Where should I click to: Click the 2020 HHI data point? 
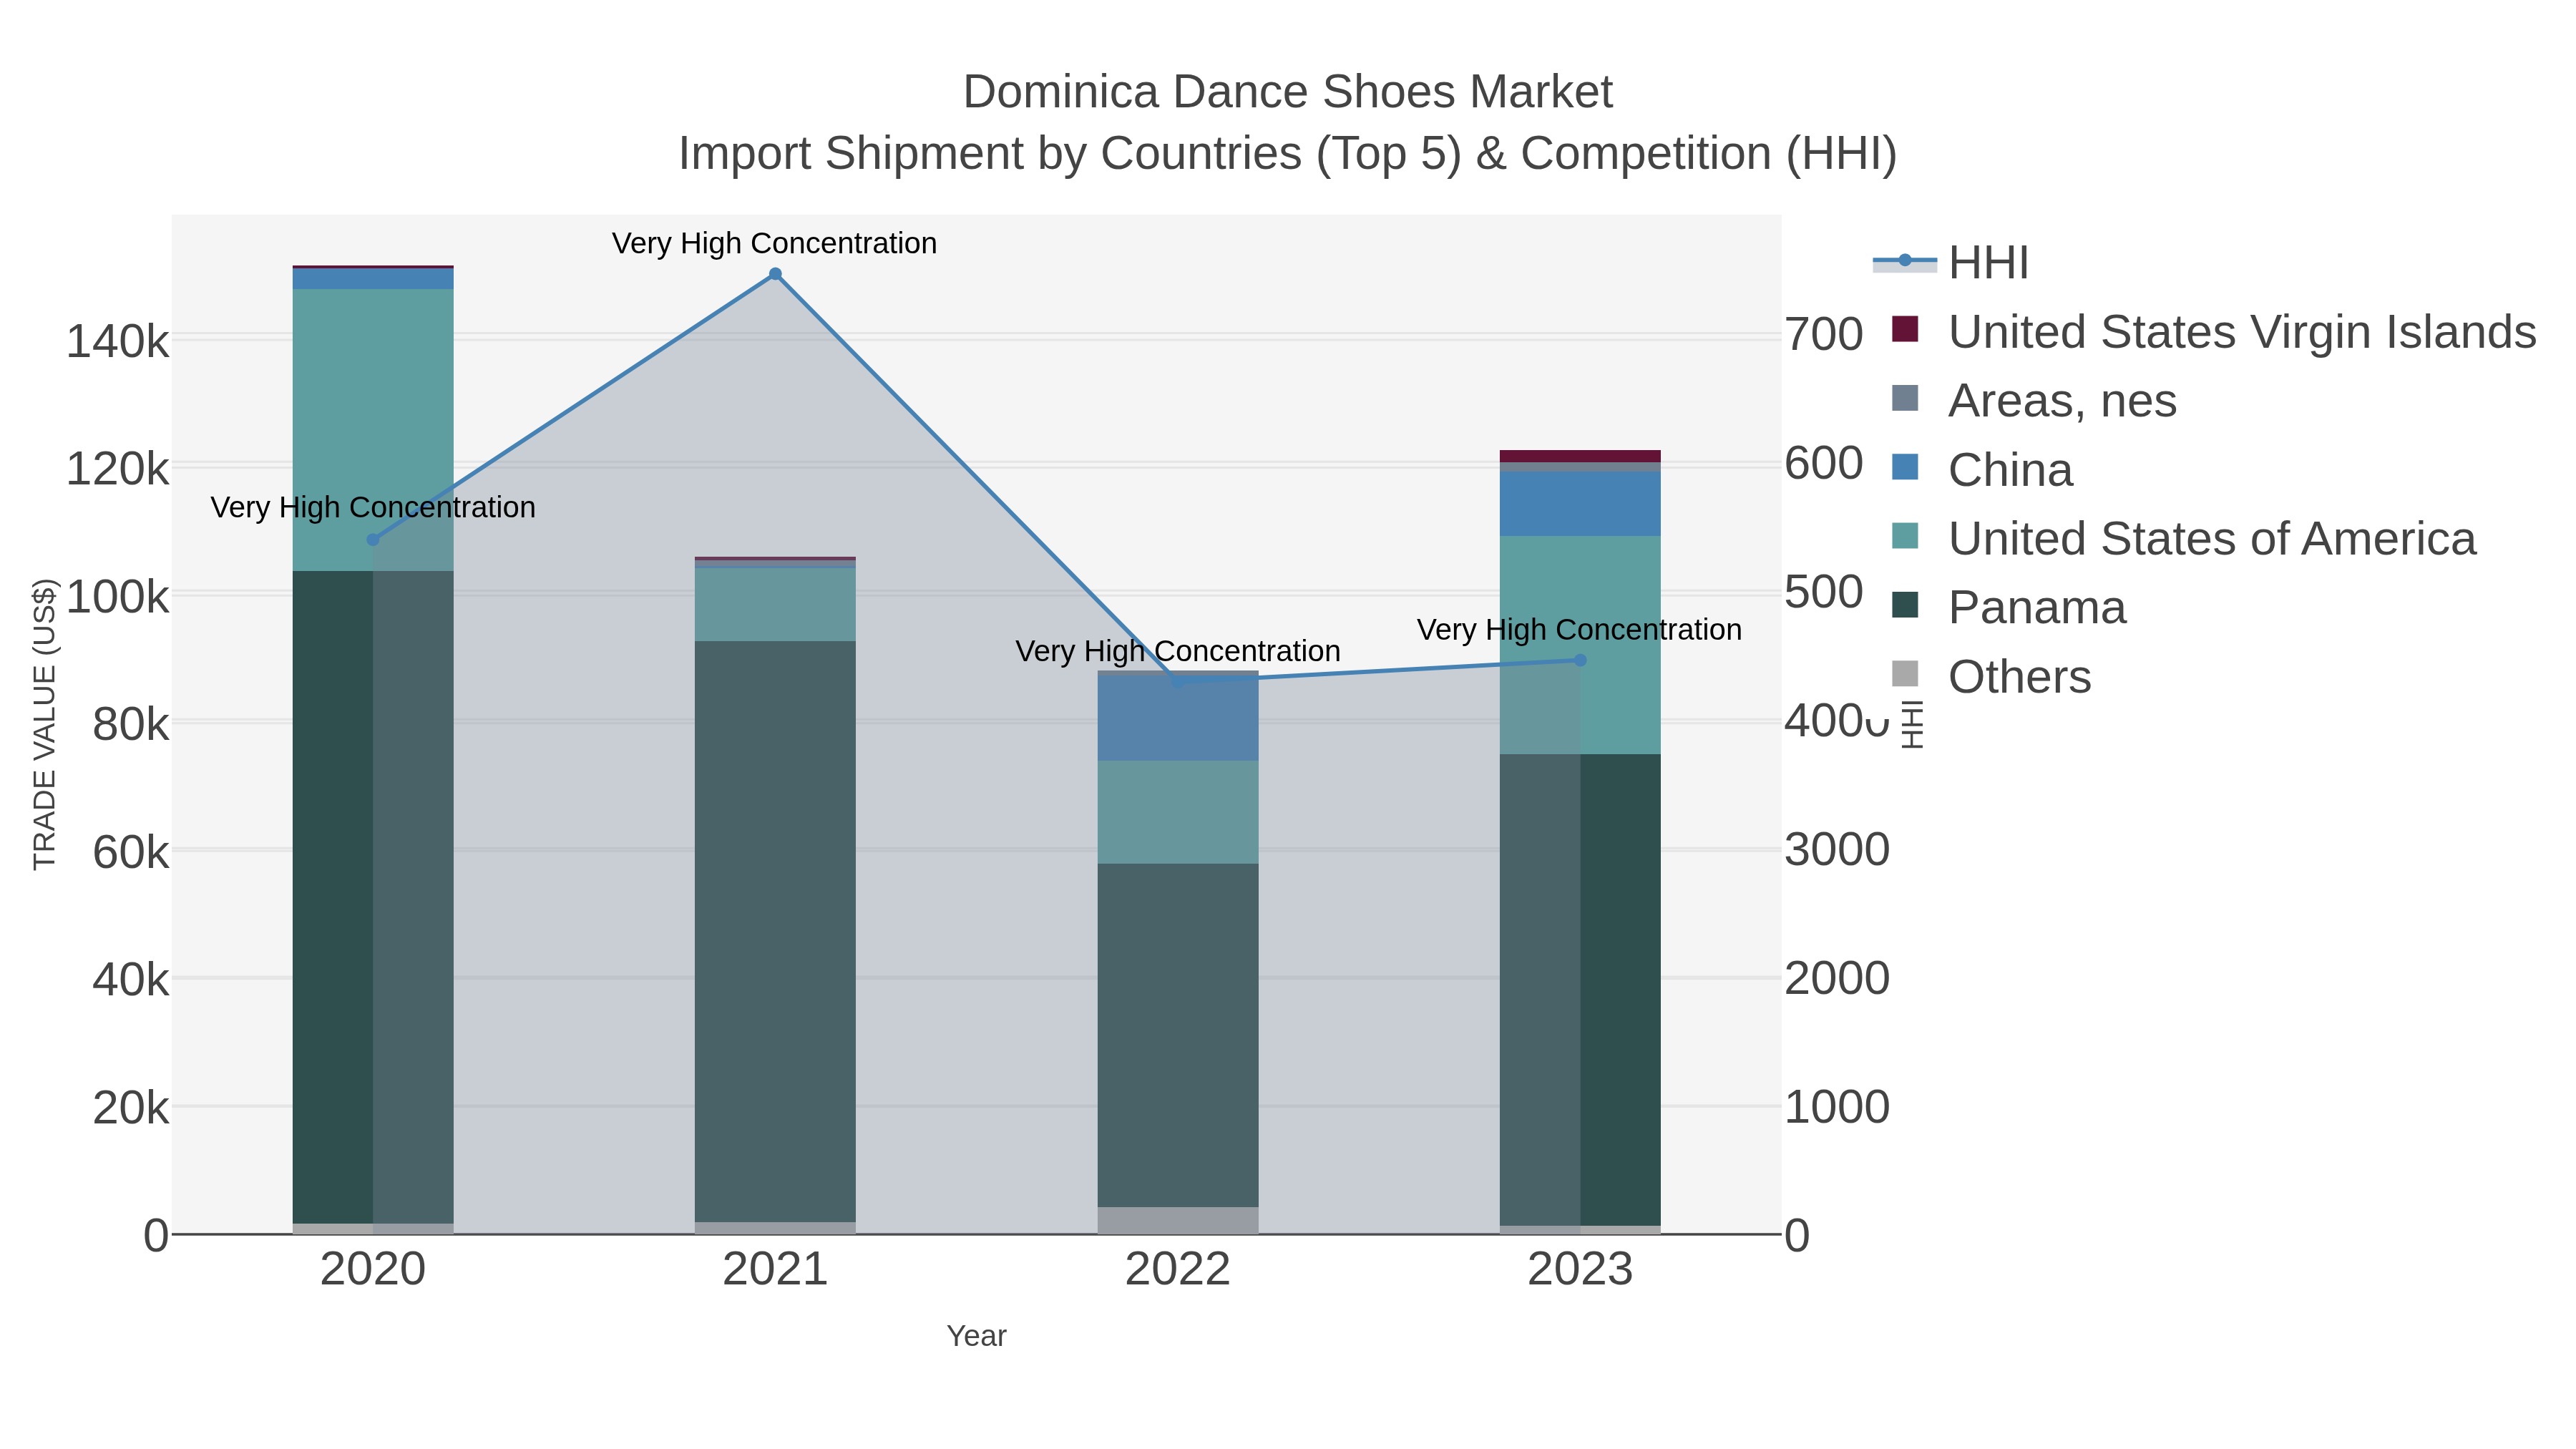pyautogui.click(x=373, y=540)
